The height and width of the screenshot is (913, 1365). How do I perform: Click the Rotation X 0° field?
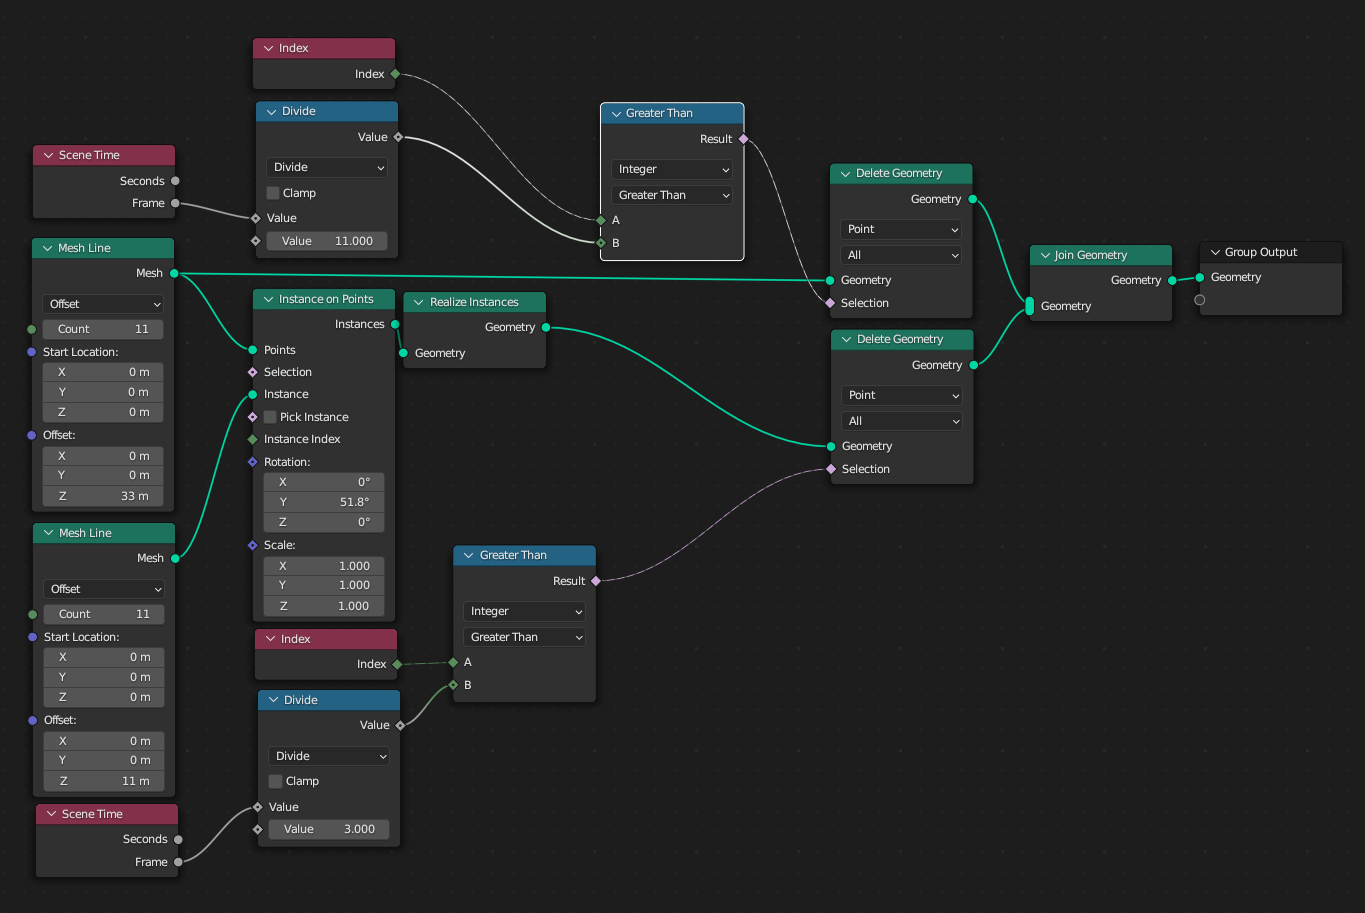pos(324,482)
